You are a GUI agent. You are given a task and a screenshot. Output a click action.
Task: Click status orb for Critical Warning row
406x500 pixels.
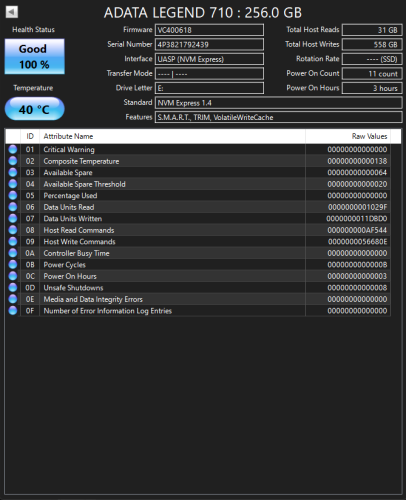click(x=13, y=149)
